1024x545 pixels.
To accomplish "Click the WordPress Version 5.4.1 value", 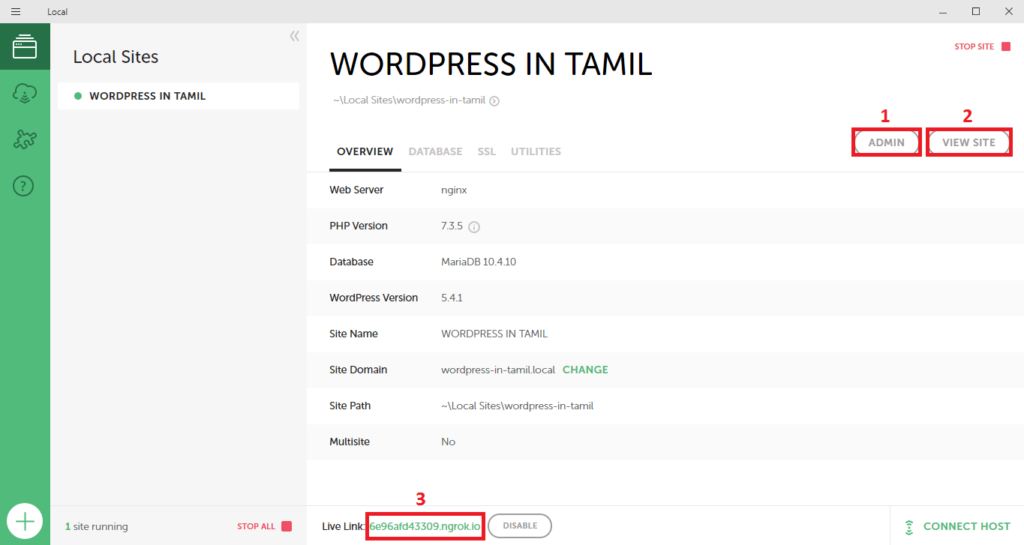I will click(452, 298).
